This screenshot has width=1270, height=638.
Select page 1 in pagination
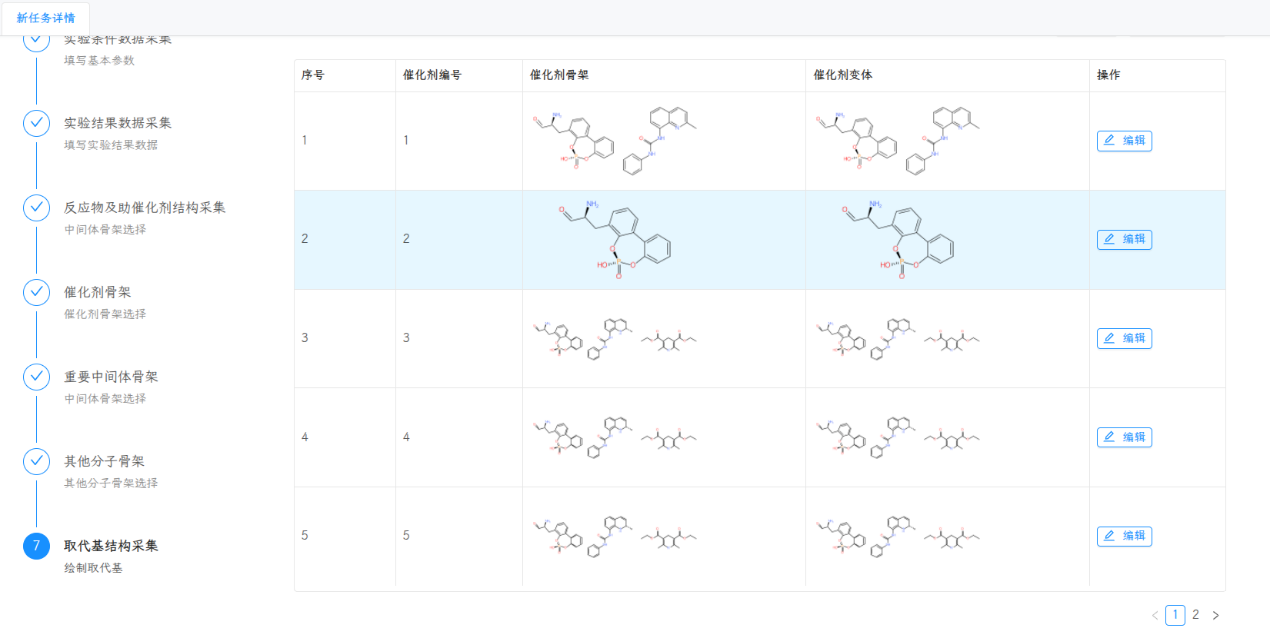tap(1175, 615)
